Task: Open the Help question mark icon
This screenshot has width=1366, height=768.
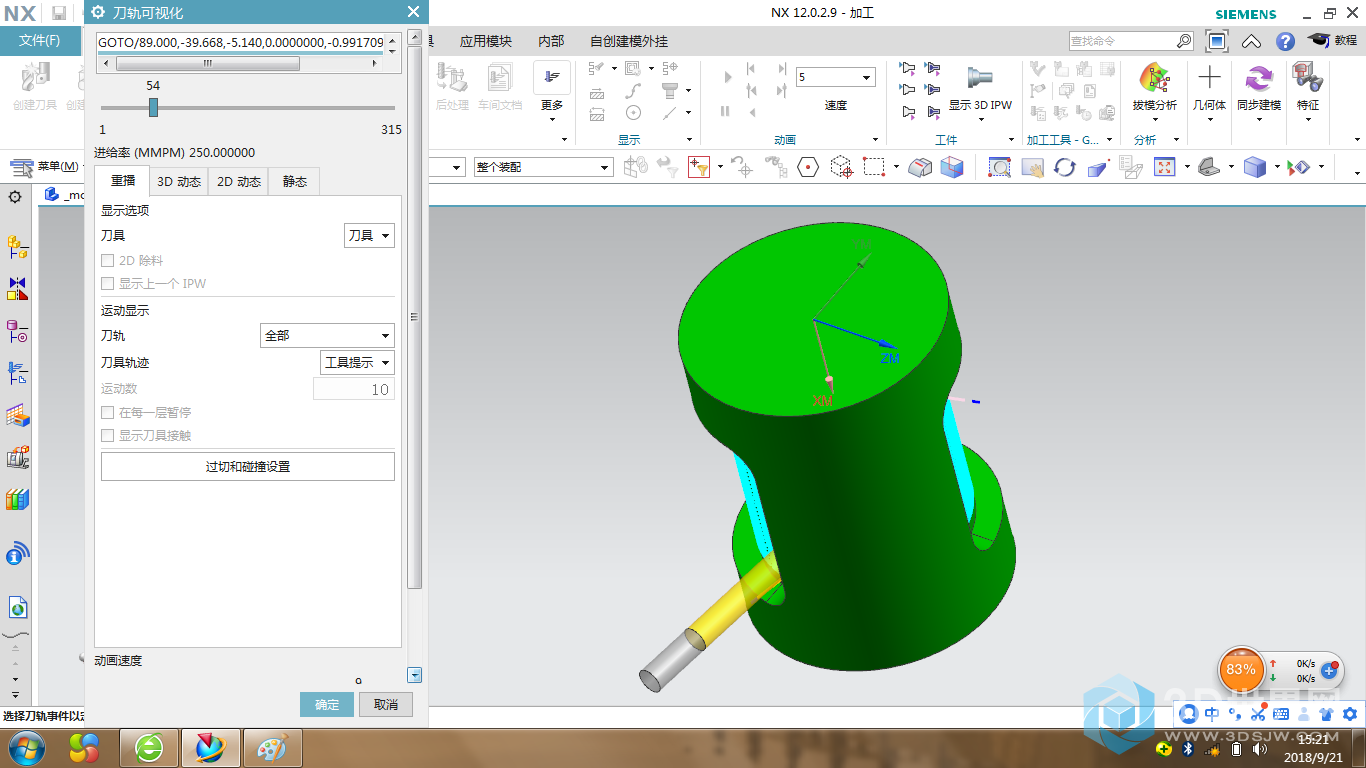Action: point(1286,41)
